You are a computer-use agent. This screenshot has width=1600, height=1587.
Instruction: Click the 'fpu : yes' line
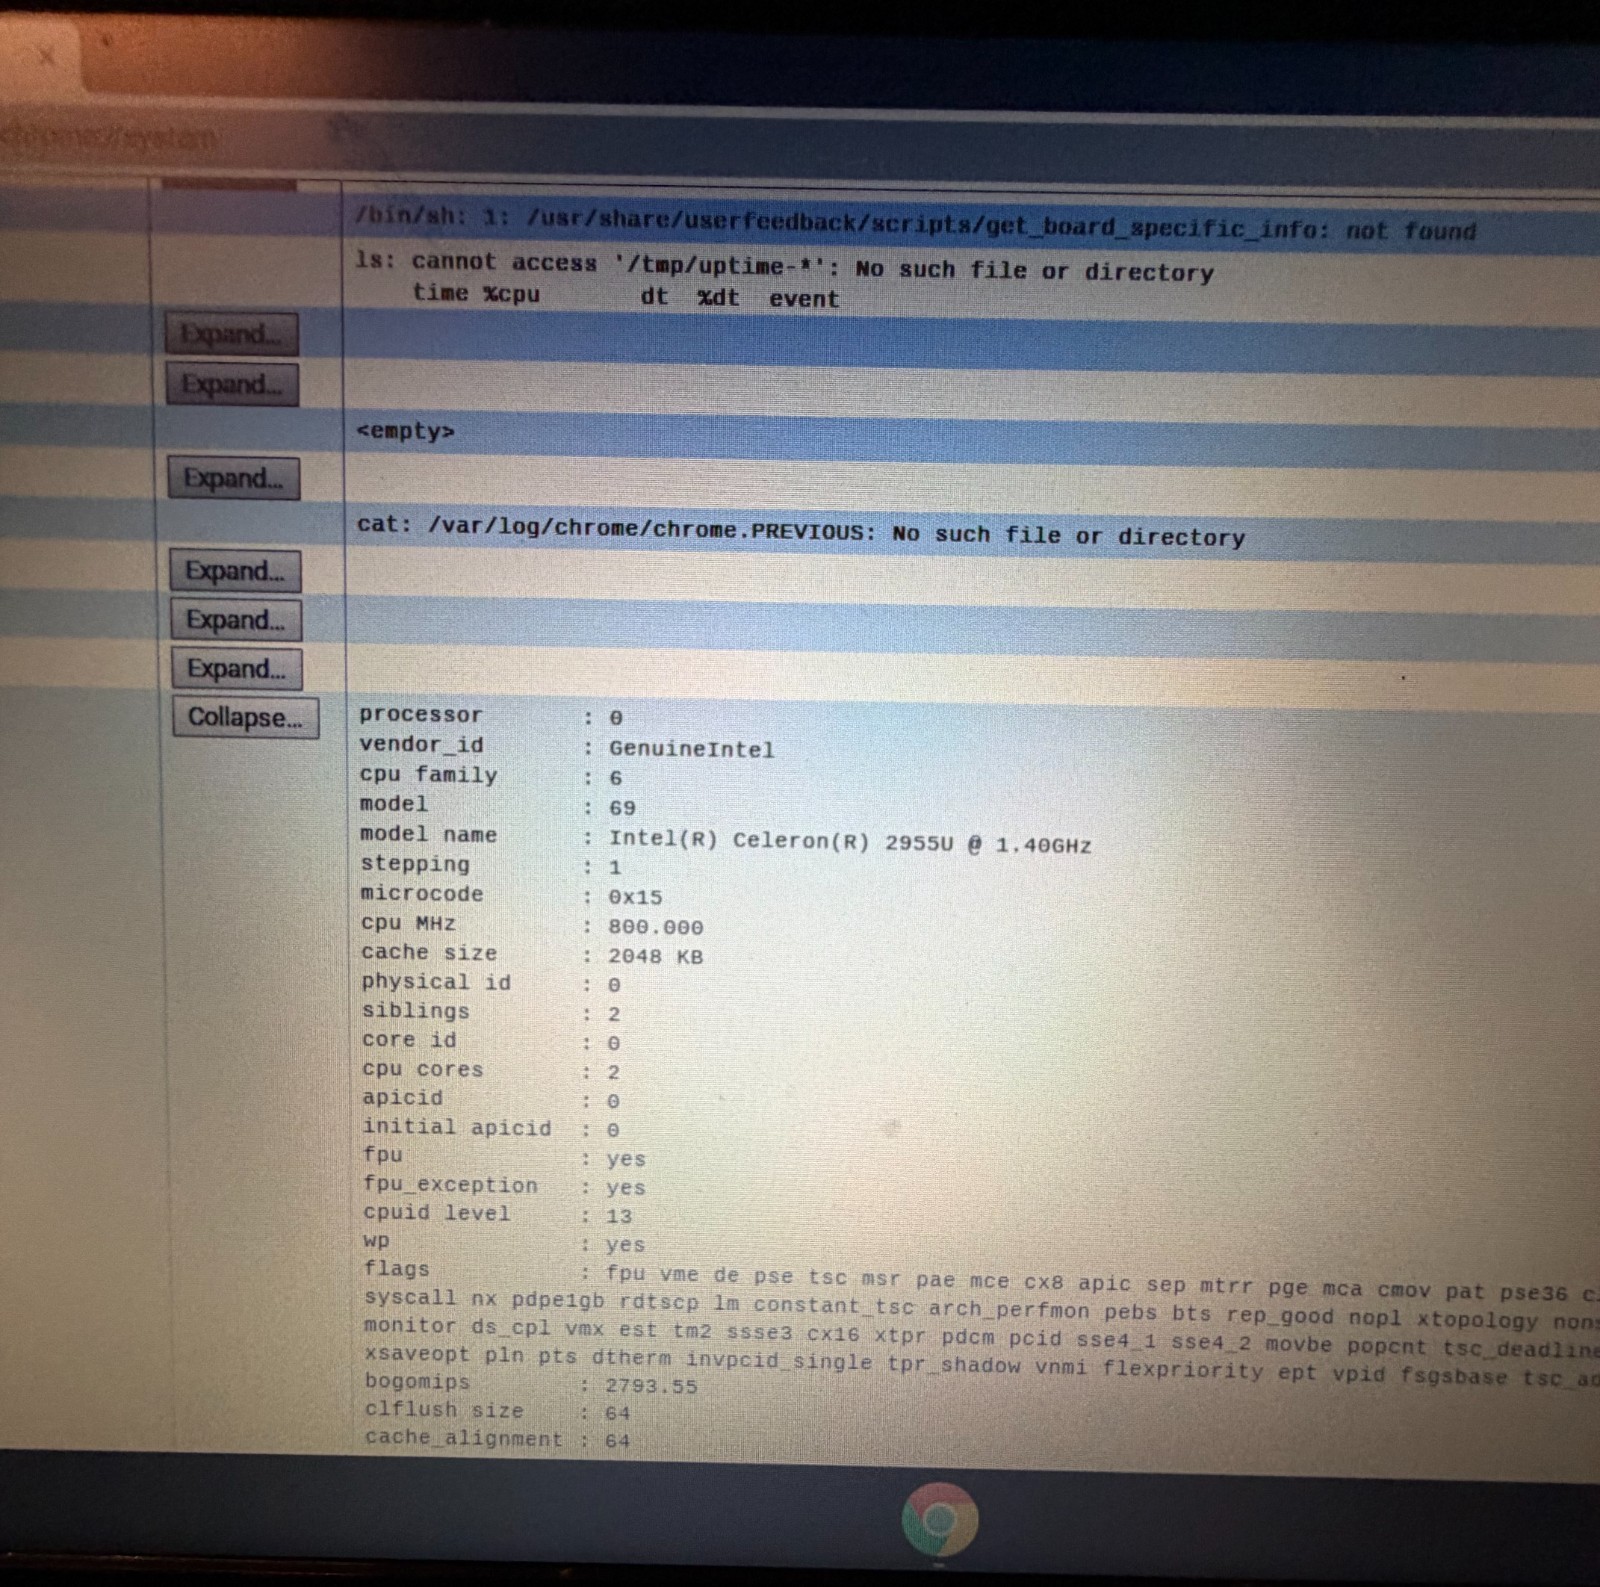point(504,1156)
